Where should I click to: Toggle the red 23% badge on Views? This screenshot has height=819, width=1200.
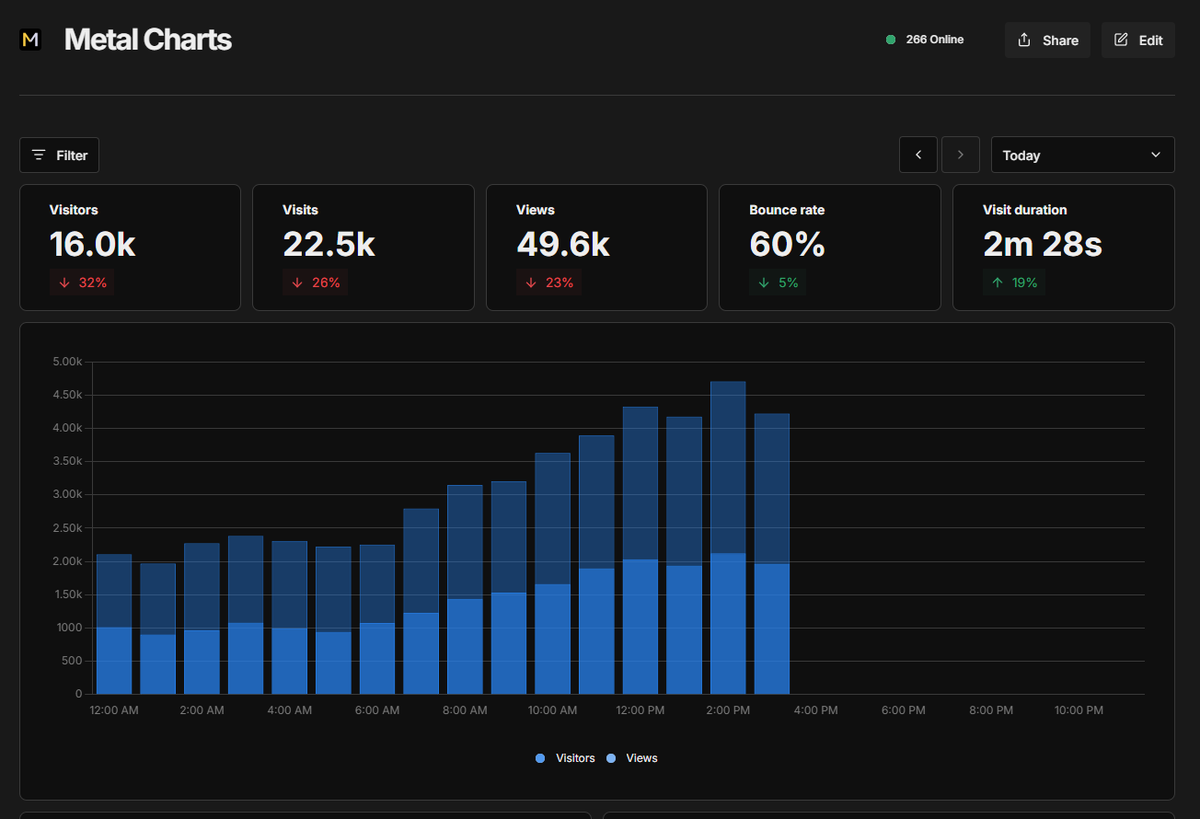coord(549,282)
